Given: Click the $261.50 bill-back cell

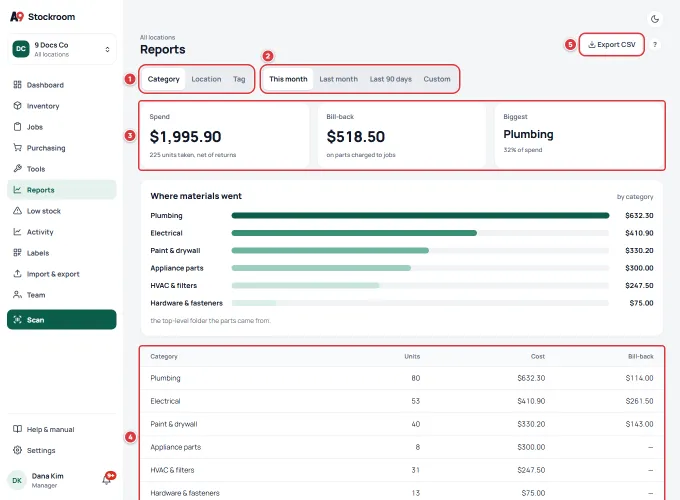Looking at the screenshot, I should (x=639, y=401).
